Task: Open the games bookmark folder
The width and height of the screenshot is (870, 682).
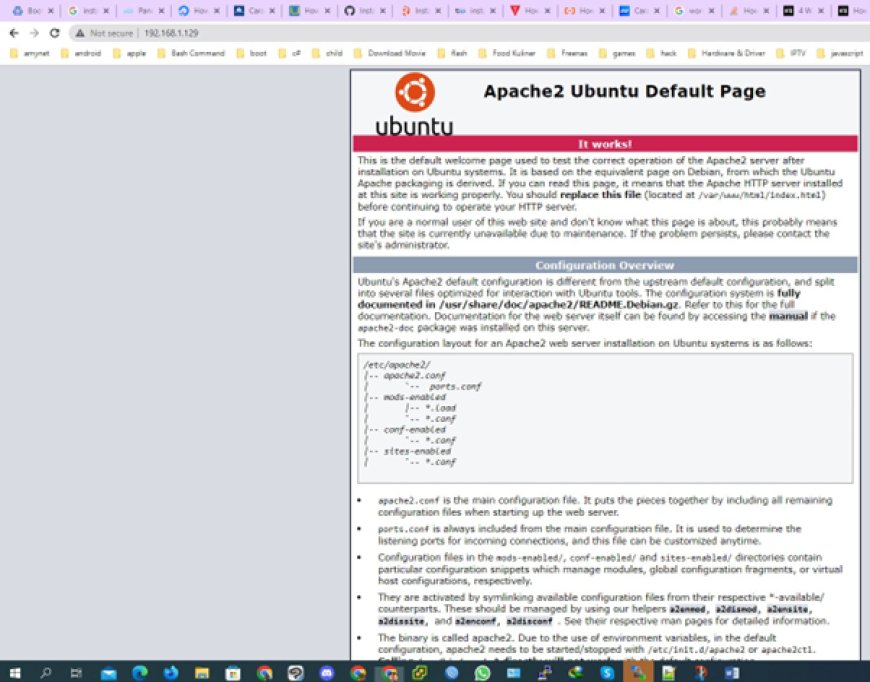Action: point(618,53)
